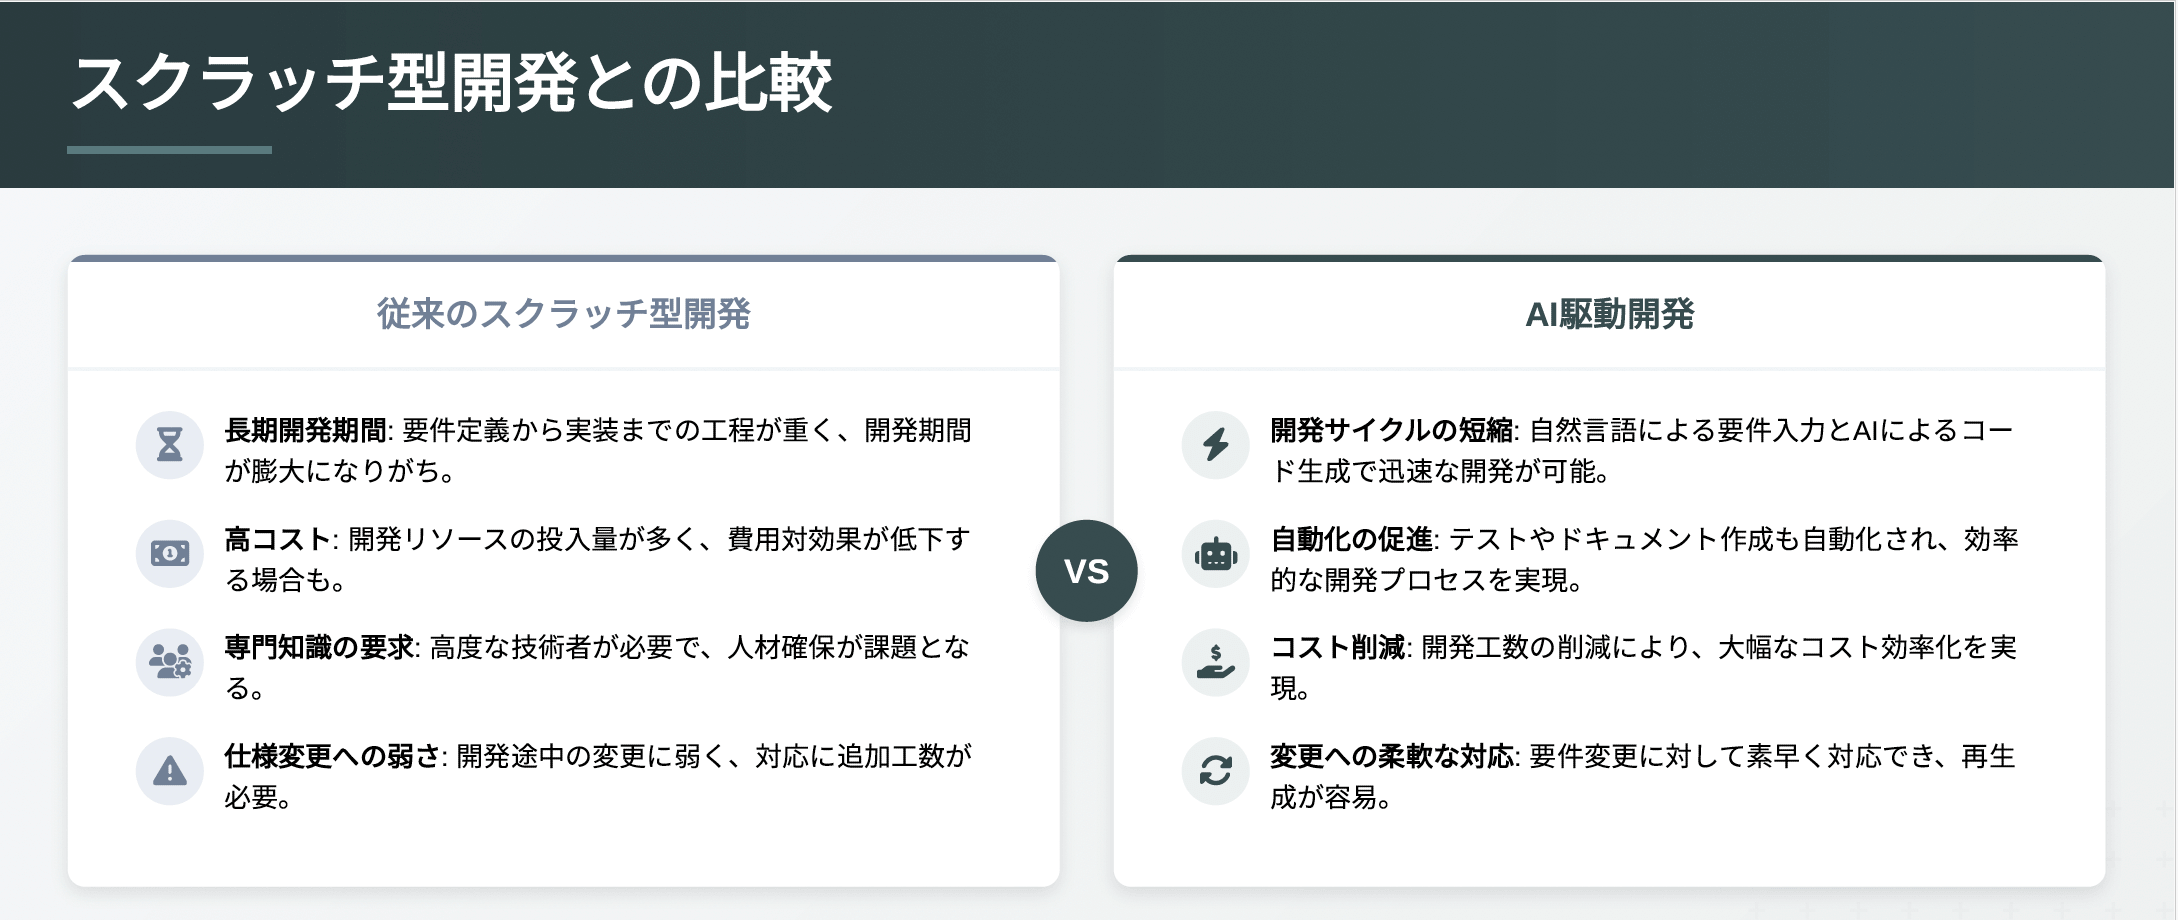Click the bold label 自動化の促進
Image resolution: width=2178 pixels, height=920 pixels.
(1352, 540)
